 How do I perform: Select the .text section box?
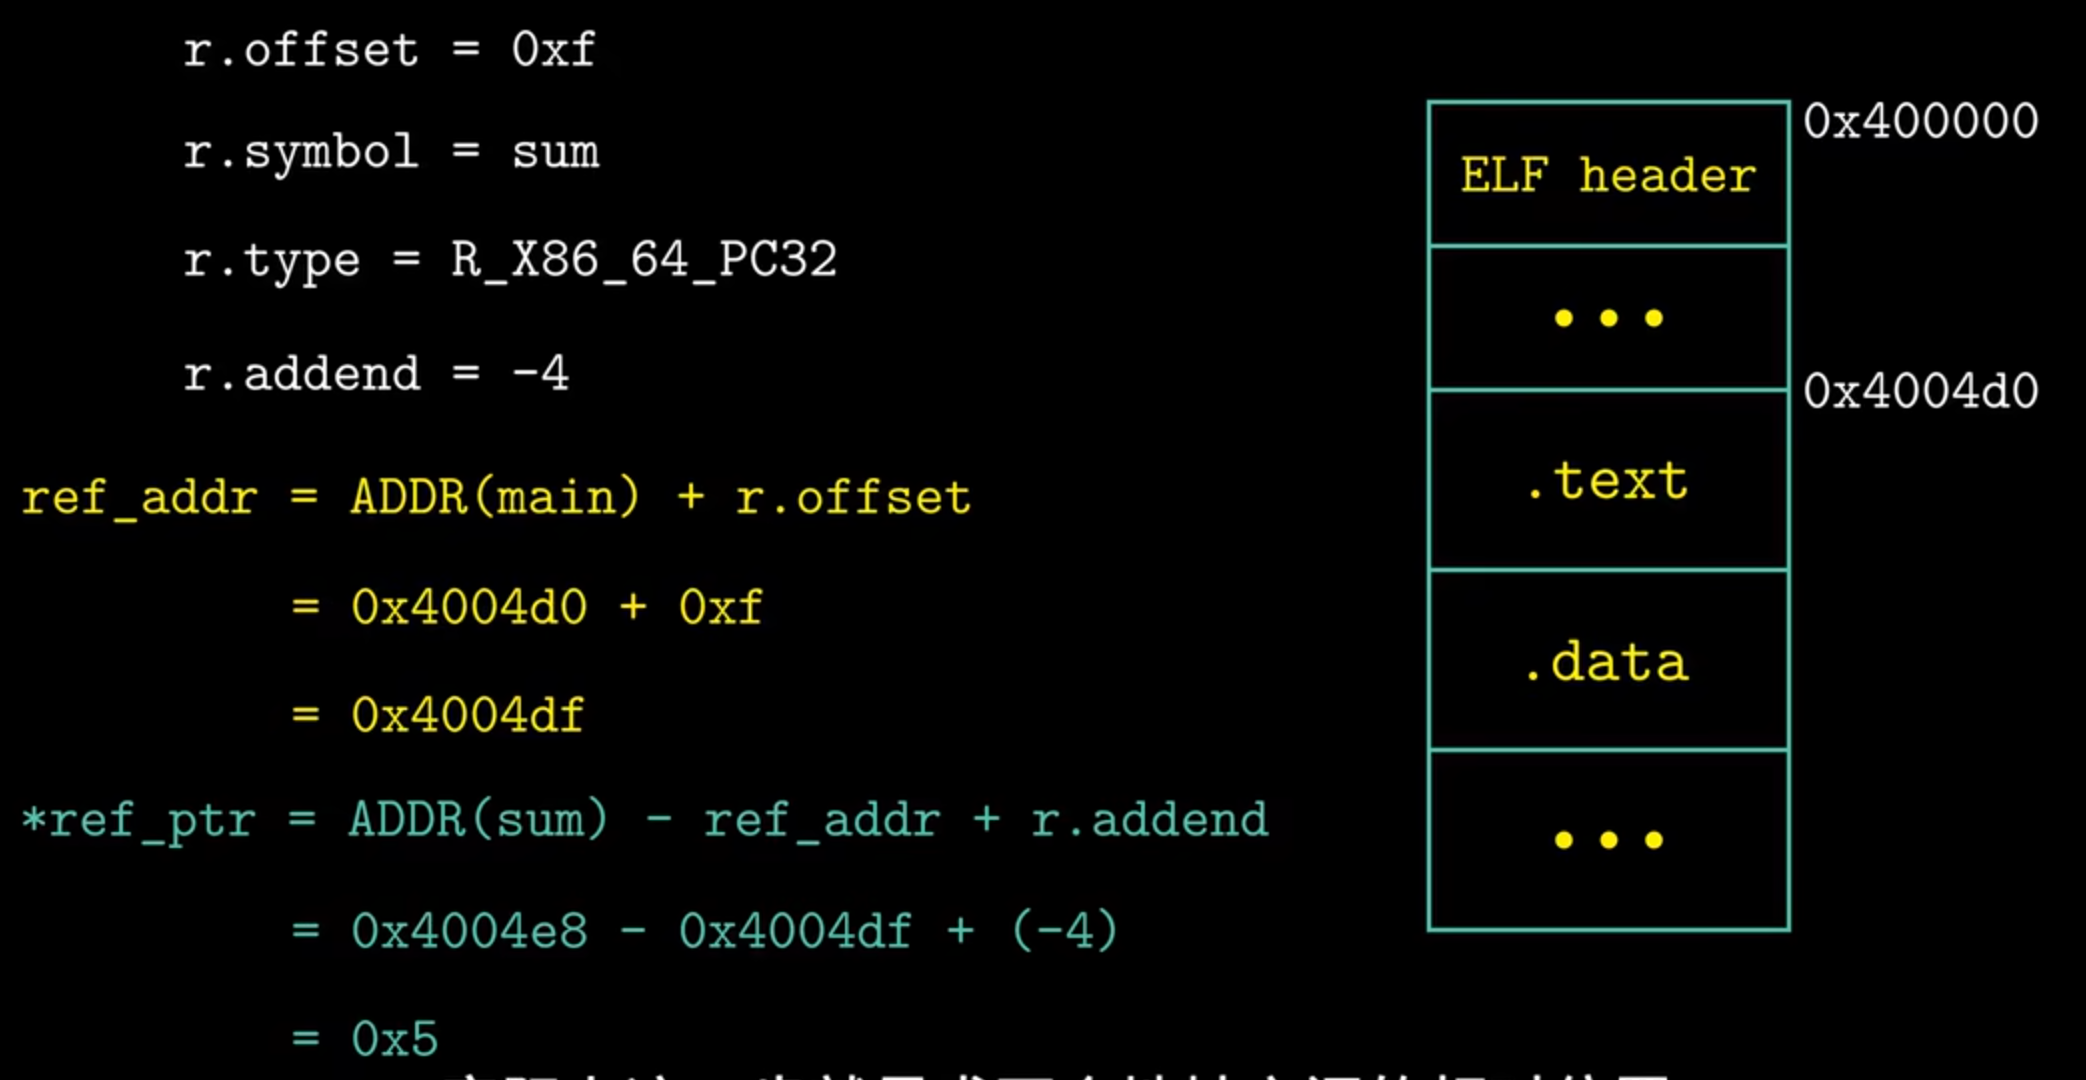point(1608,481)
